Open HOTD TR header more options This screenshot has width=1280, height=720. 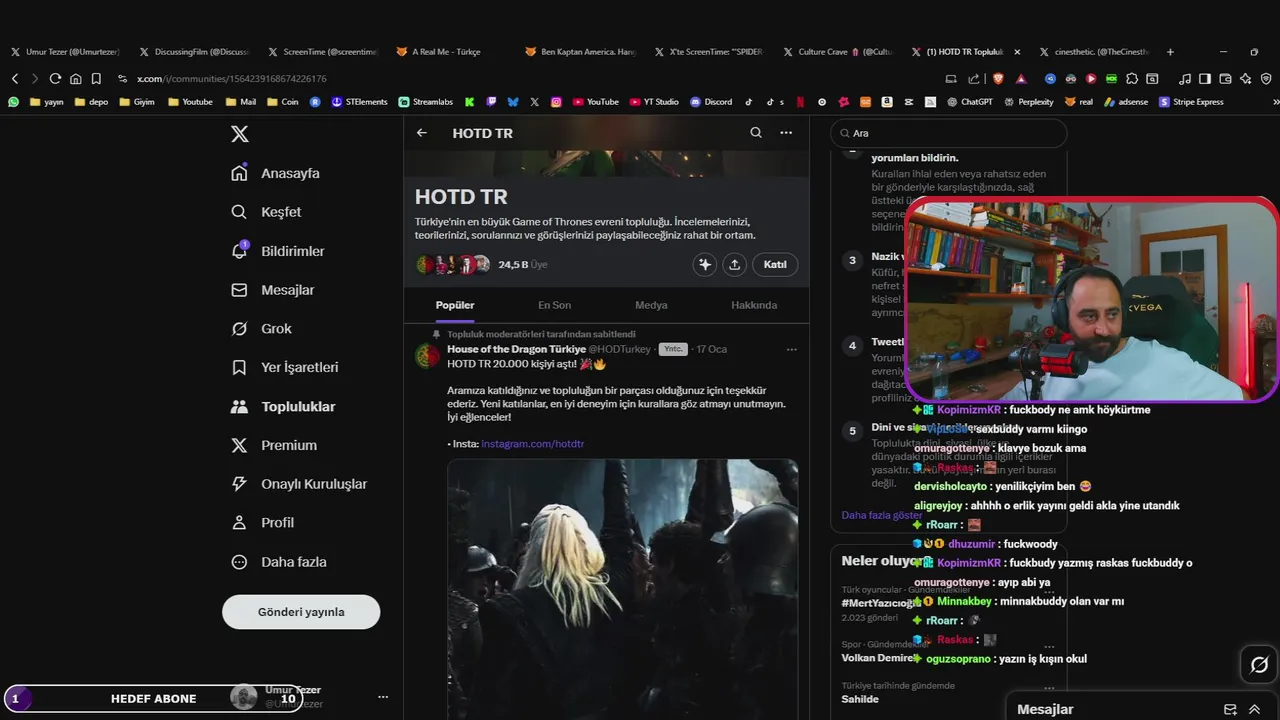[786, 133]
